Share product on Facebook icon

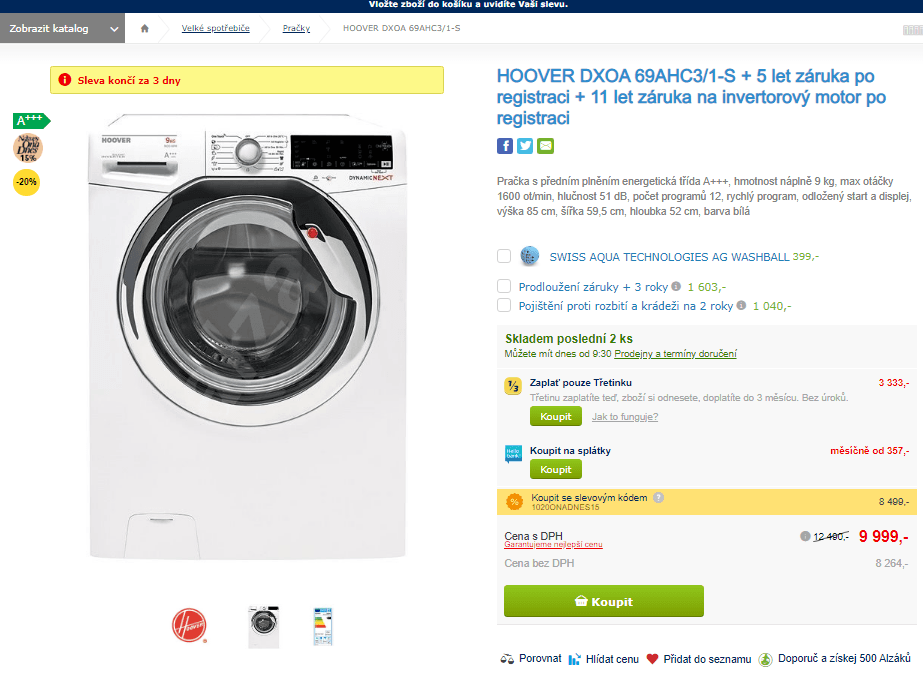(x=504, y=146)
